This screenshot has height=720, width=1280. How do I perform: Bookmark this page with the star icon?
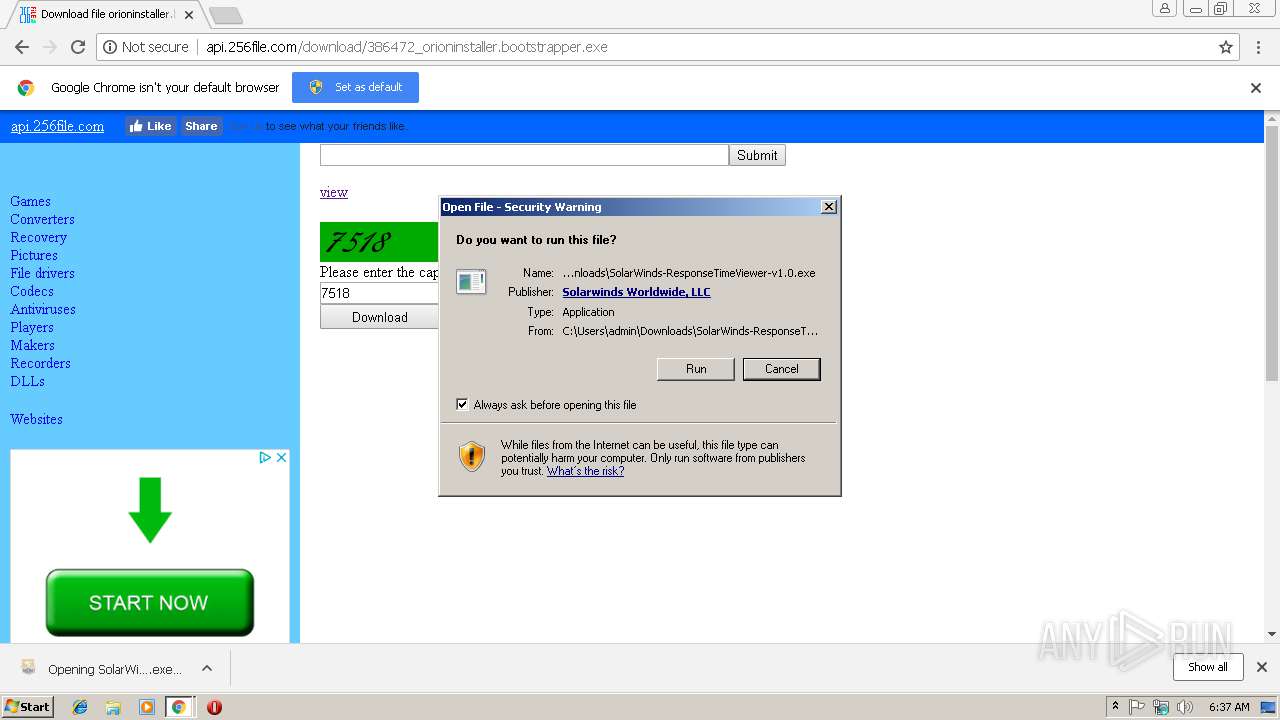[x=1226, y=47]
